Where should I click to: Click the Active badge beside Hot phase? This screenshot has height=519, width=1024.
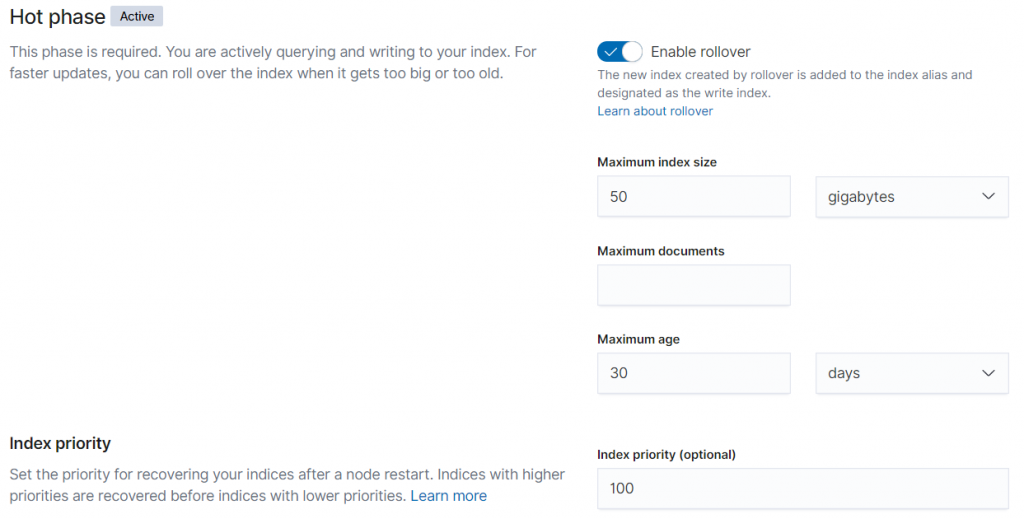coord(137,17)
